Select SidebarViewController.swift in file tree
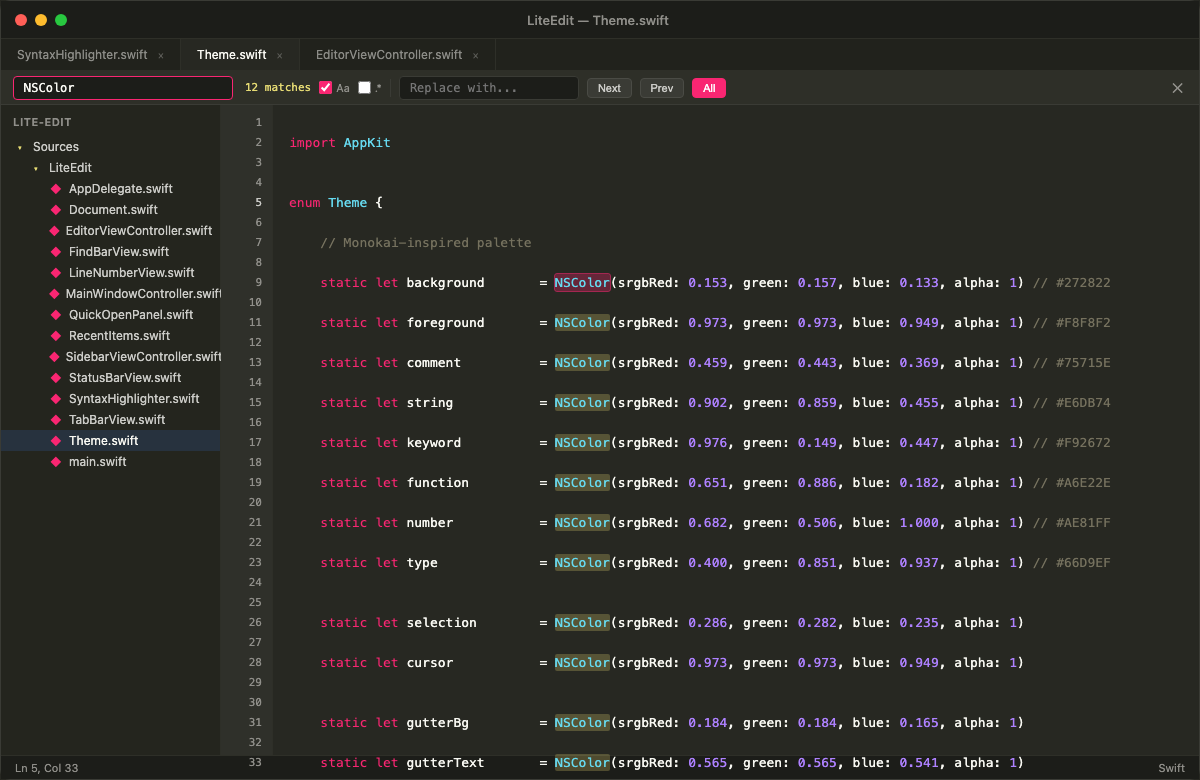Image resolution: width=1200 pixels, height=780 pixels. [x=143, y=356]
